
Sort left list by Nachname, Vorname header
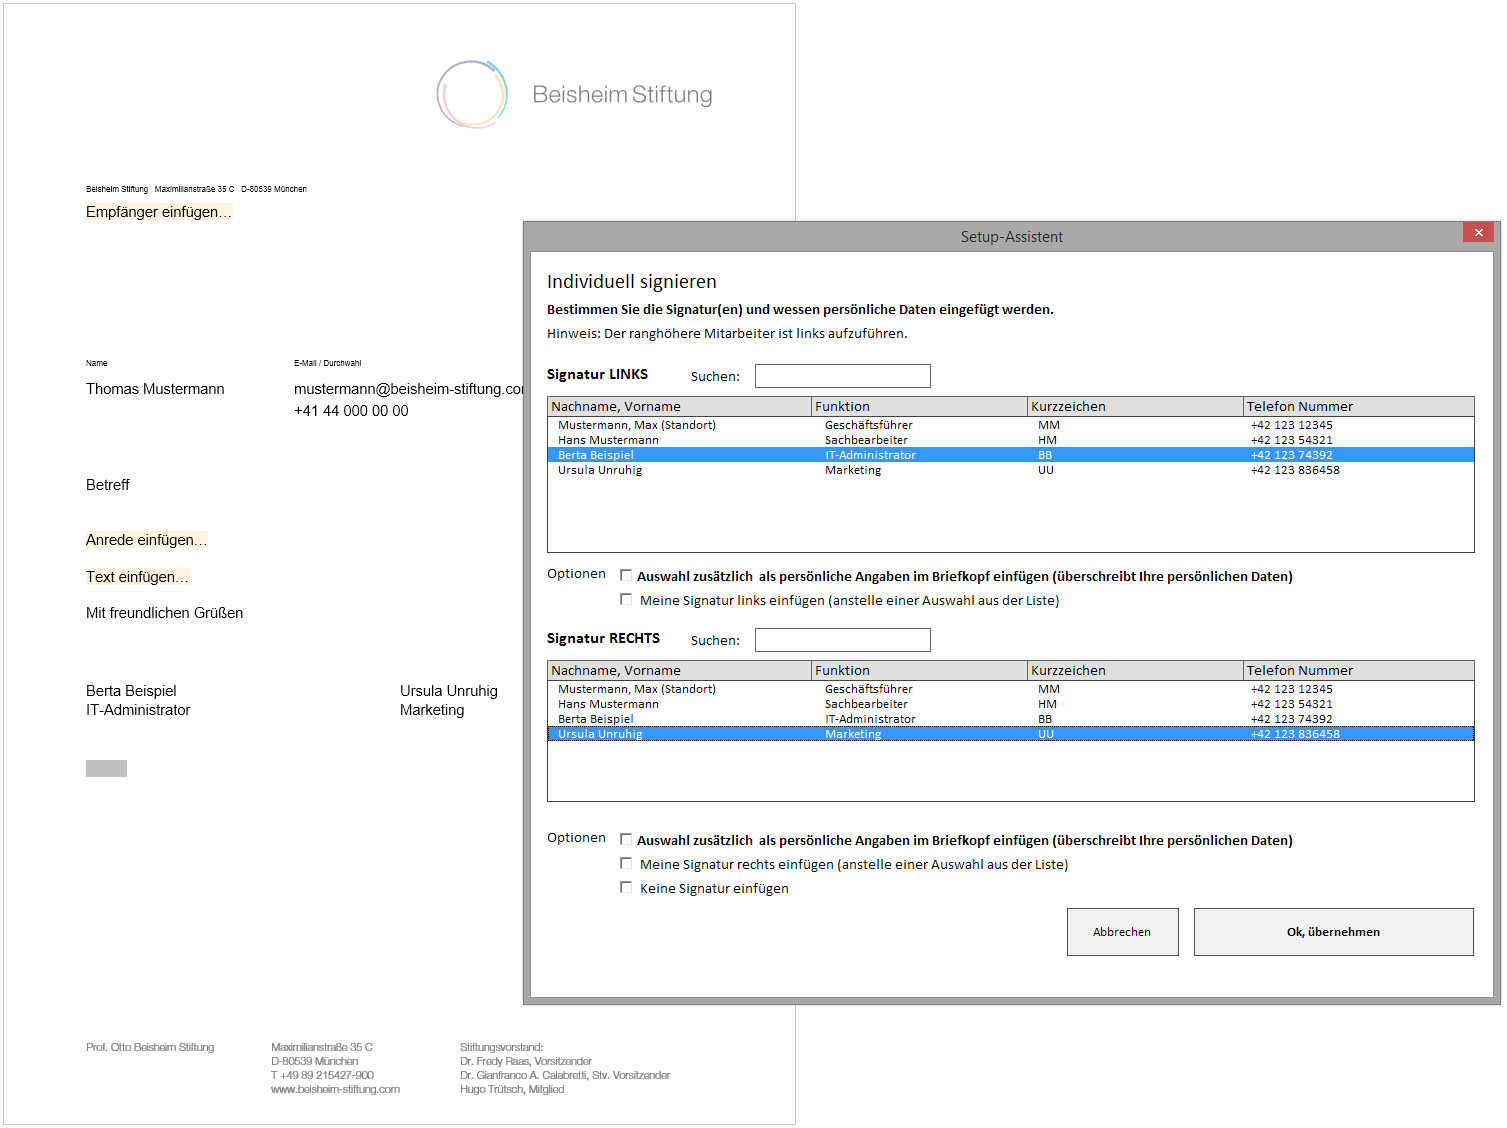pyautogui.click(x=680, y=407)
